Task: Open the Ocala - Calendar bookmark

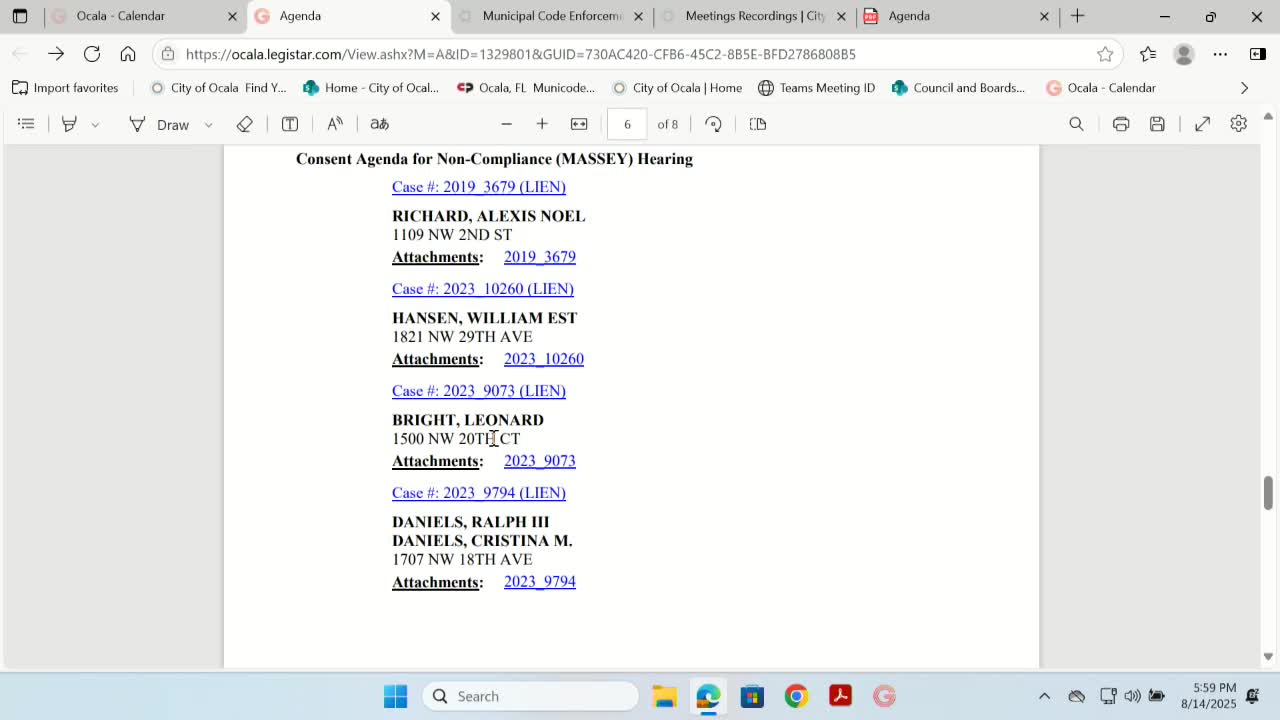Action: pyautogui.click(x=1101, y=88)
